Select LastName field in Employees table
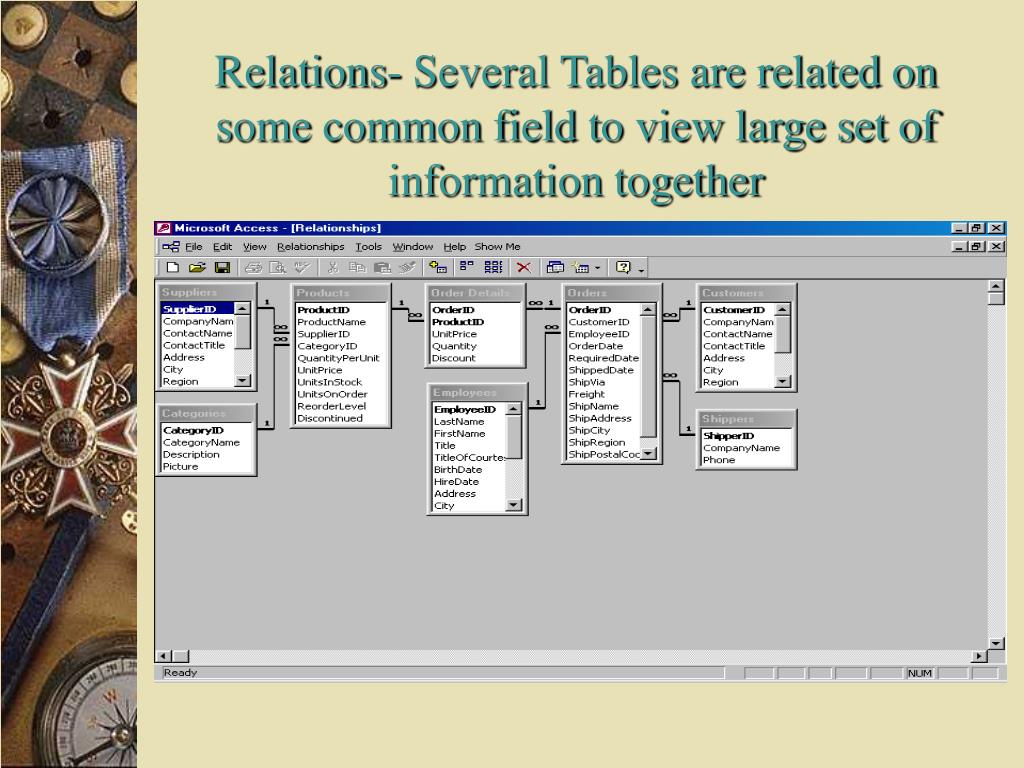This screenshot has height=768, width=1024. 469,422
